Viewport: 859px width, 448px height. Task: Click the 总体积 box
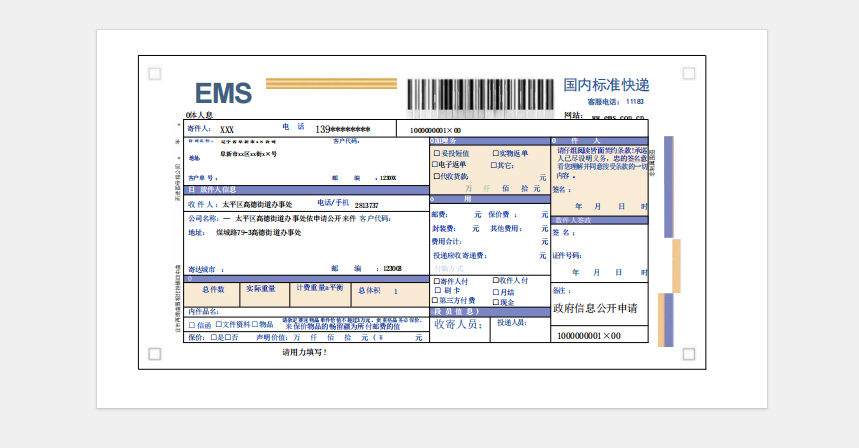click(x=390, y=295)
